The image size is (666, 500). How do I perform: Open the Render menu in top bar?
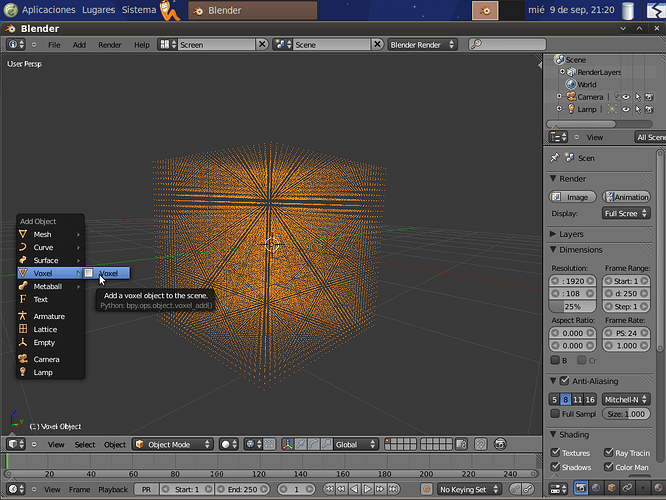pyautogui.click(x=110, y=45)
